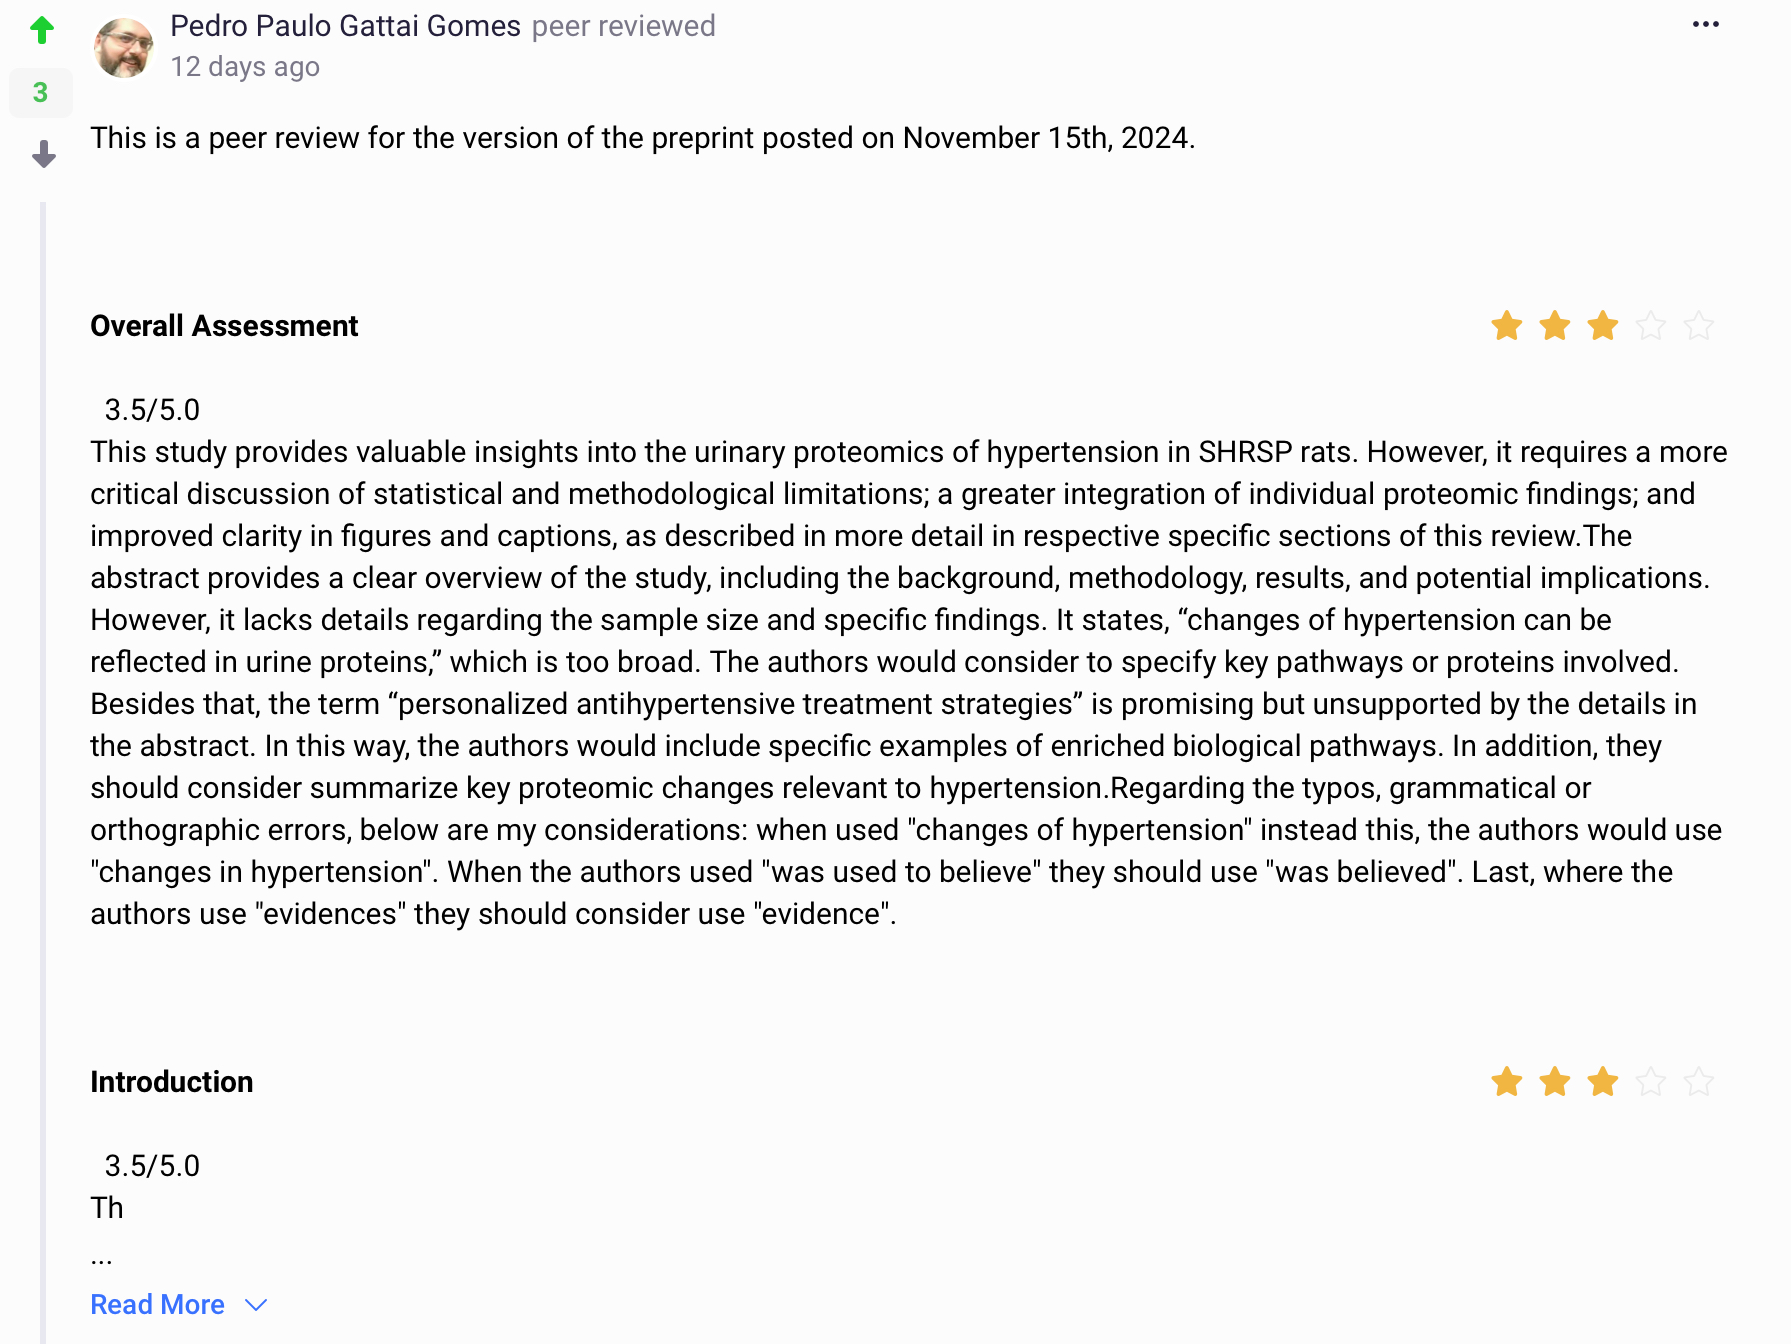Click the fourth star on Overall Assessment rating
Image resolution: width=1791 pixels, height=1344 pixels.
tap(1650, 325)
